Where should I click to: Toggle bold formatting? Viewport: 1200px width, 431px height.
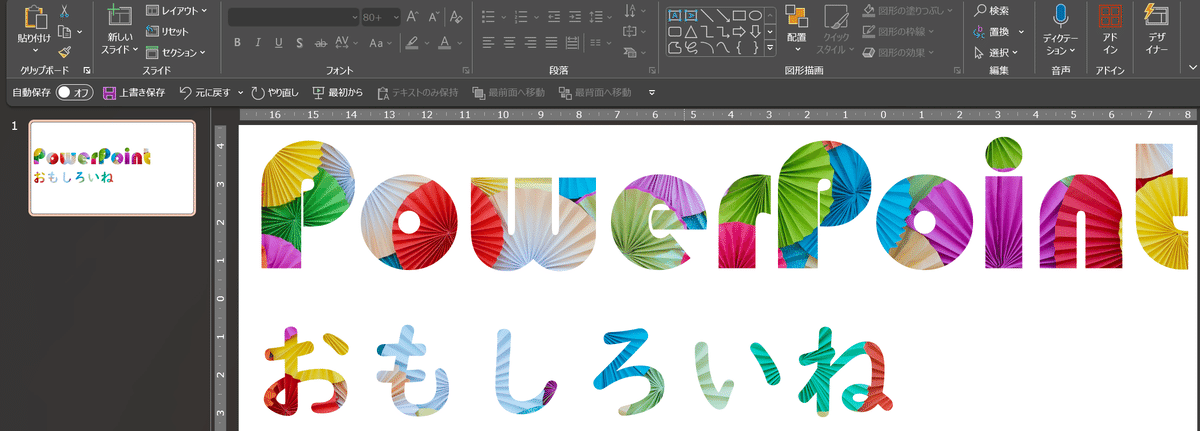coord(238,42)
